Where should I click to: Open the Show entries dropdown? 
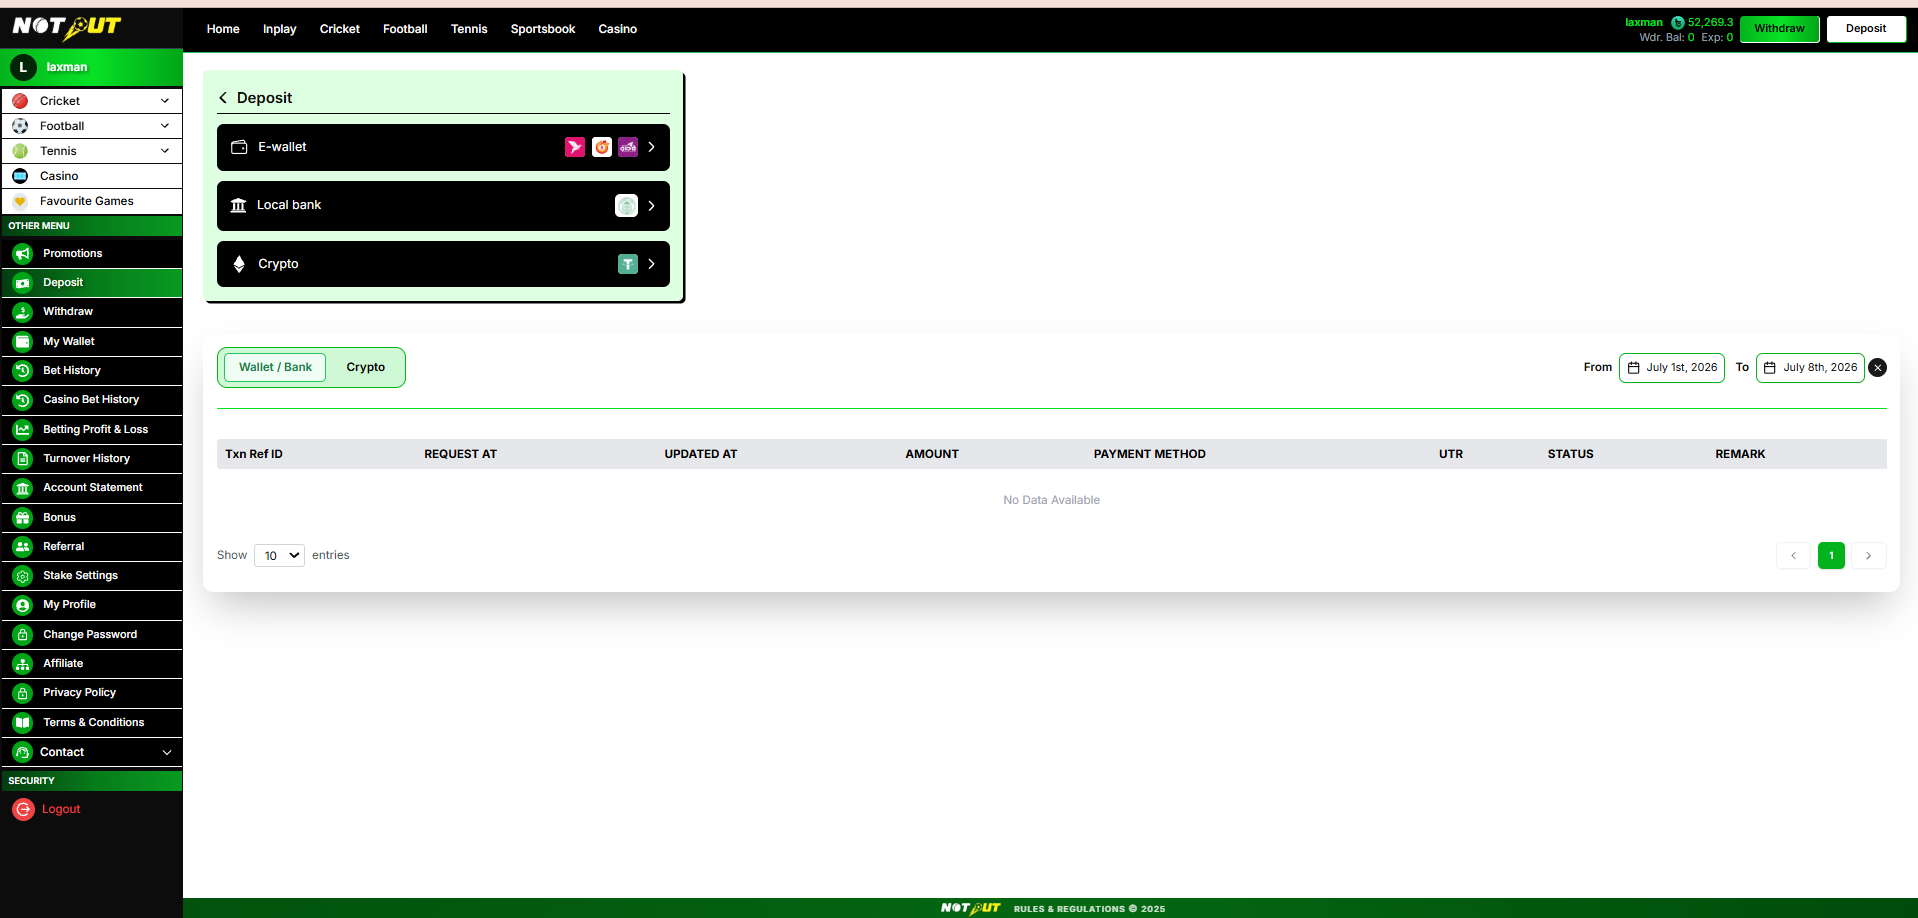[x=279, y=556]
